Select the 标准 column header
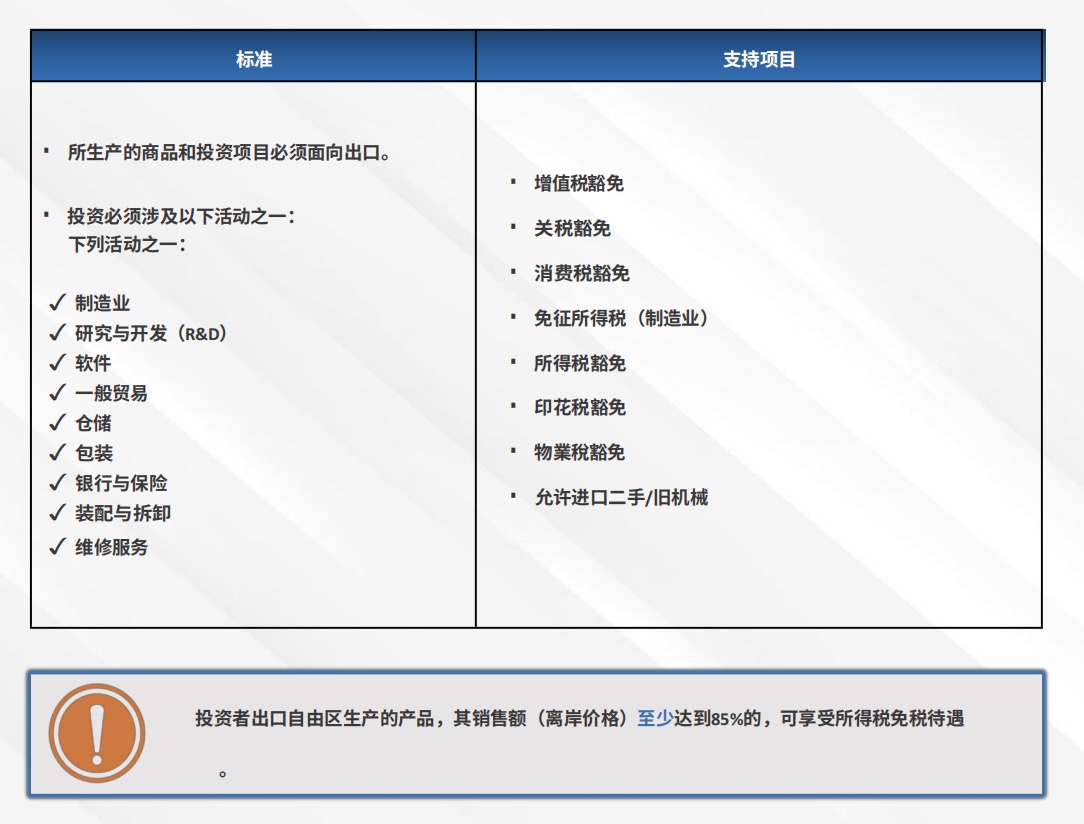Image resolution: width=1084 pixels, height=824 pixels. 253,59
